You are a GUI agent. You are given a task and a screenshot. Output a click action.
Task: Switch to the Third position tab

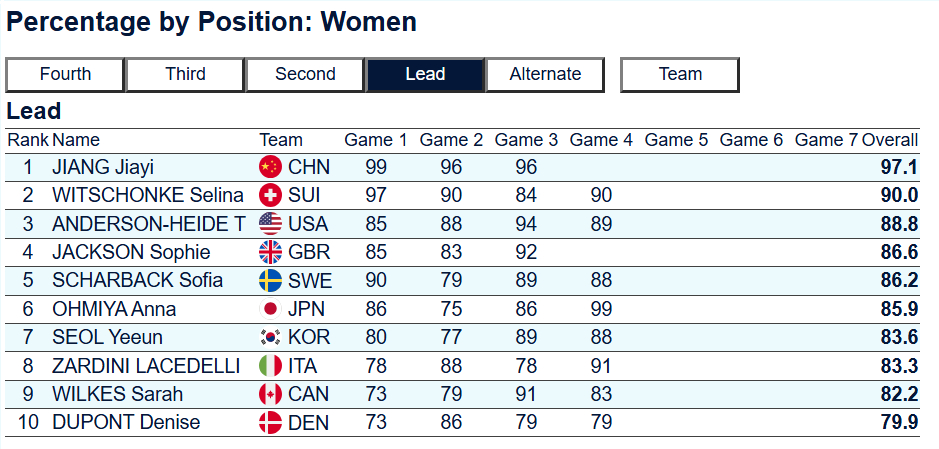[185, 74]
